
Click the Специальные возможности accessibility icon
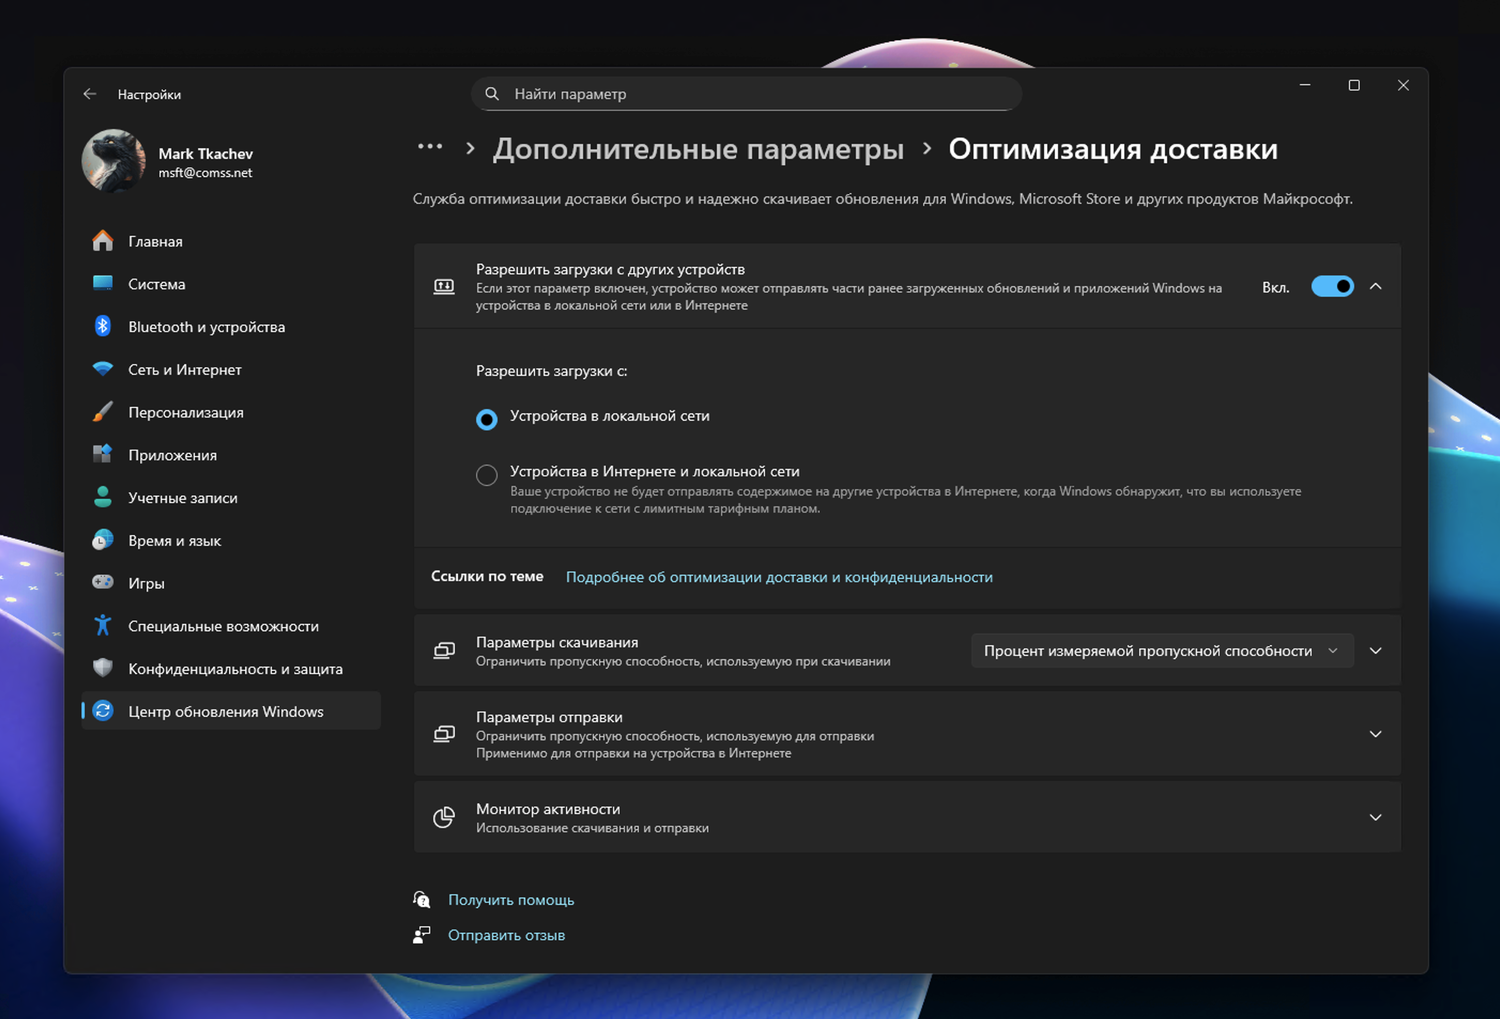pyautogui.click(x=103, y=626)
